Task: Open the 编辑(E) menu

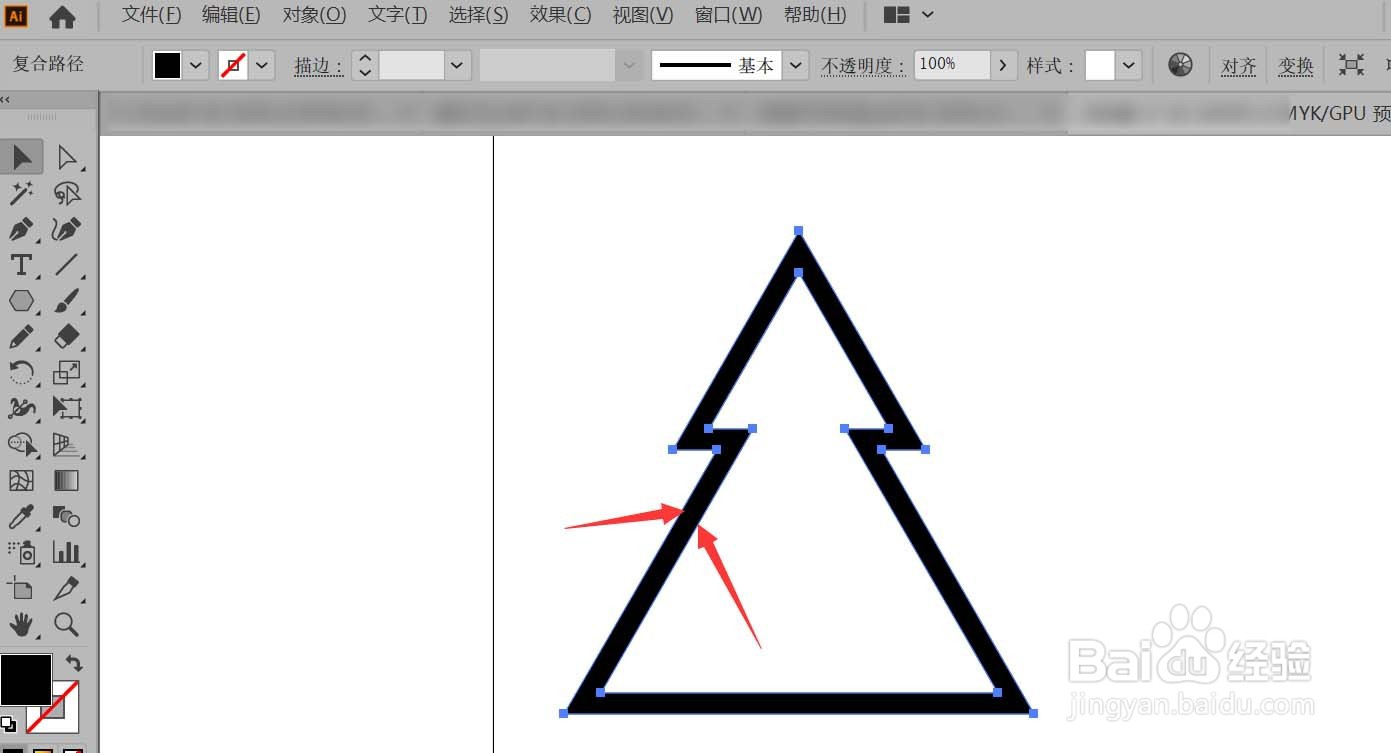Action: click(231, 15)
